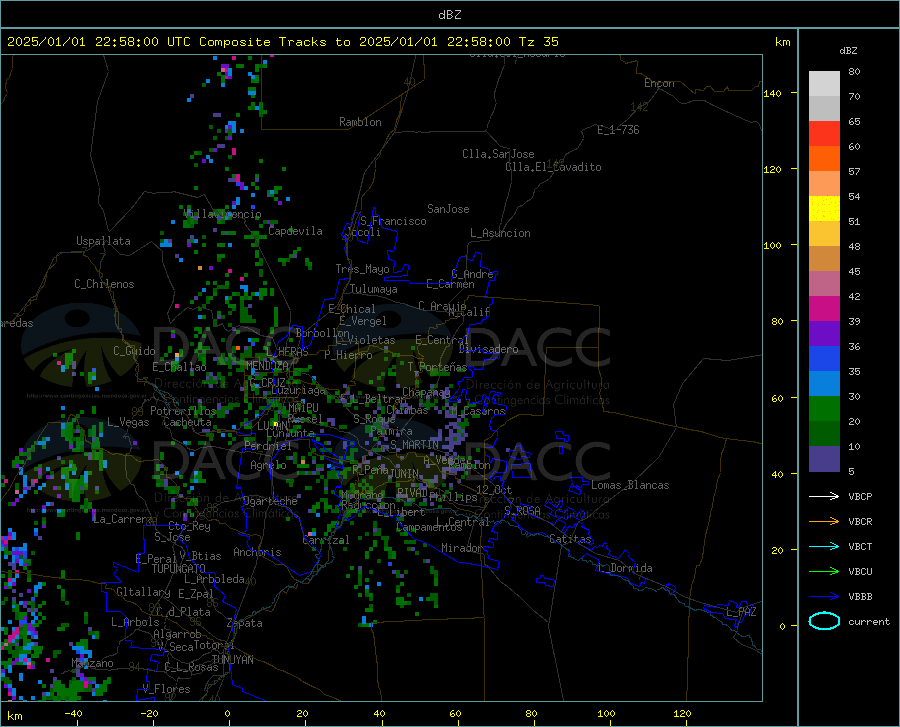Viewport: 900px width, 727px height.
Task: Pick the purple 39–36 dBZ swatch
Action: pyautogui.click(x=824, y=334)
